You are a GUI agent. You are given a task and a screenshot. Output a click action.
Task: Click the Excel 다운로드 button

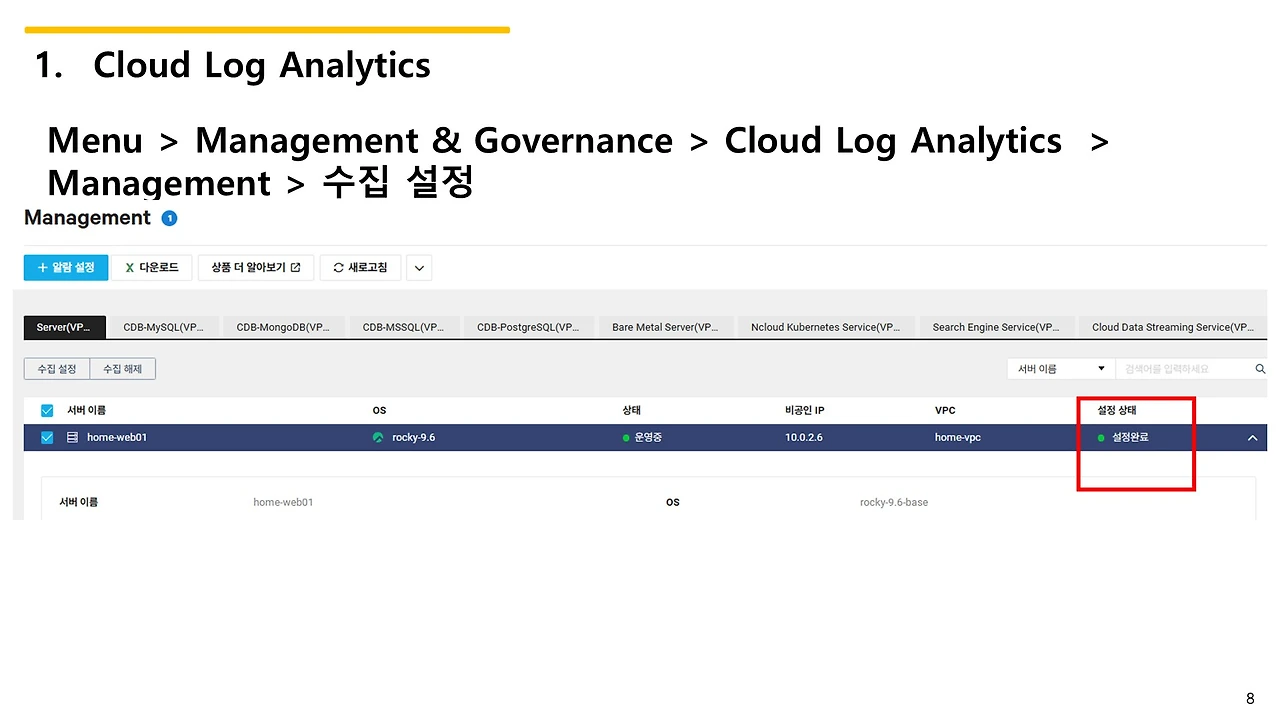click(x=152, y=268)
